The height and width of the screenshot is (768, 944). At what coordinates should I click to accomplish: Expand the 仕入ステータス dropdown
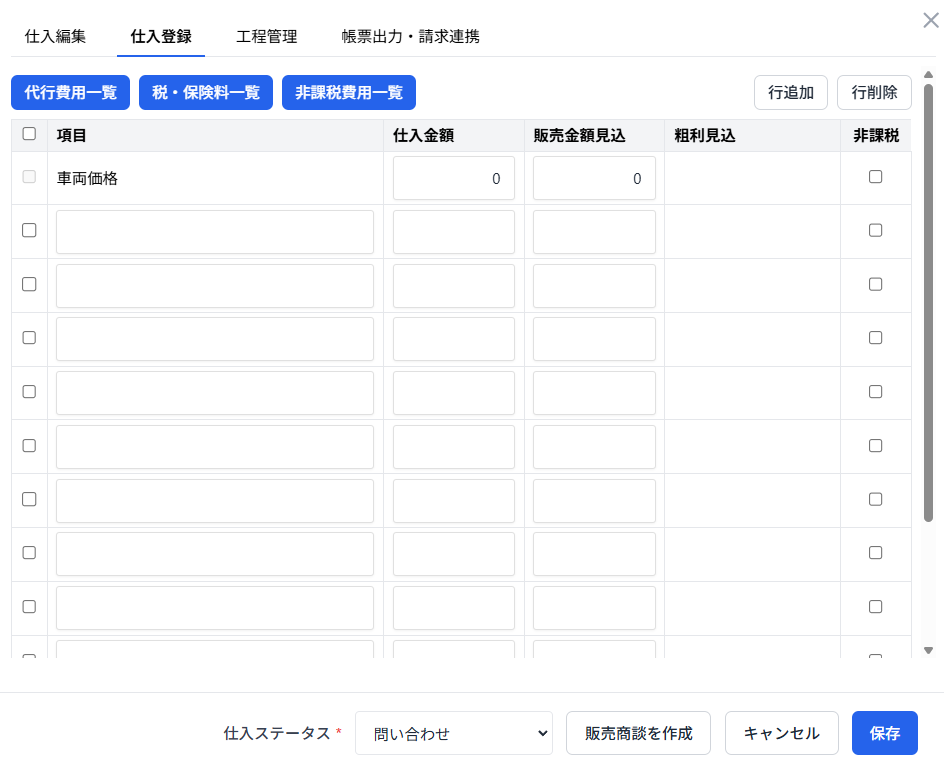point(453,733)
